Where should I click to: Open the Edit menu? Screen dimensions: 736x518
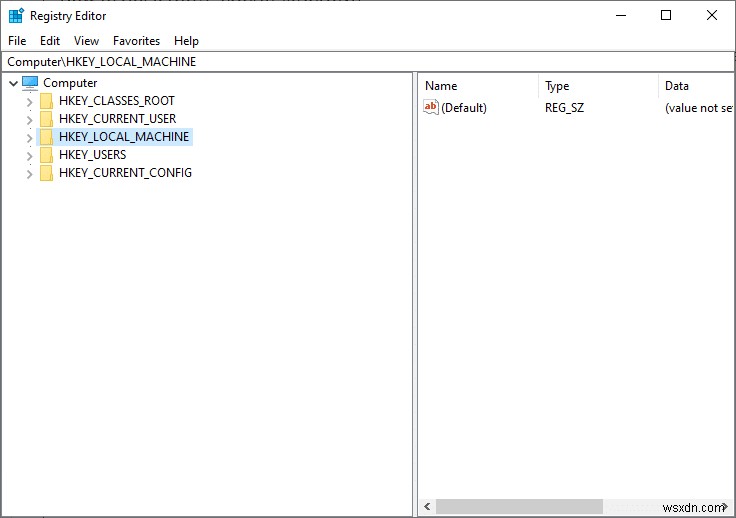[50, 41]
